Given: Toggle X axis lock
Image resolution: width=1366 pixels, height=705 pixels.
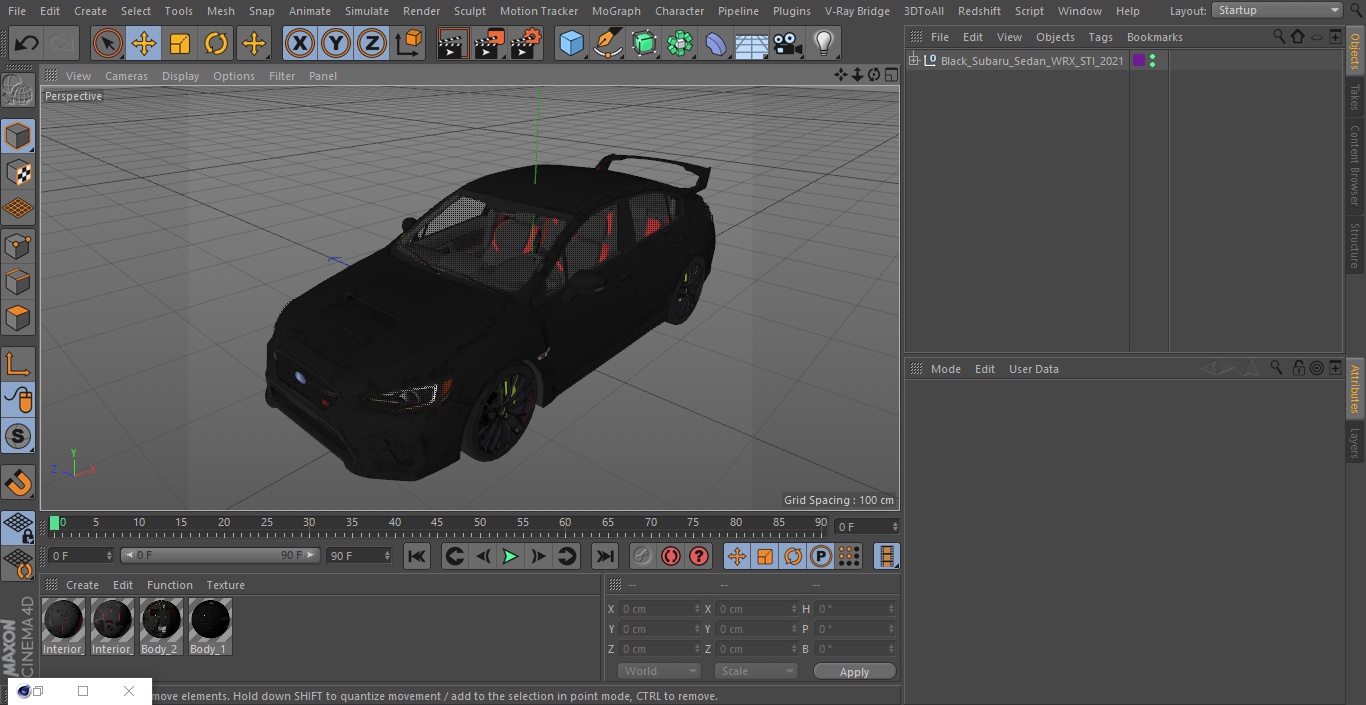Looking at the screenshot, I should [299, 43].
